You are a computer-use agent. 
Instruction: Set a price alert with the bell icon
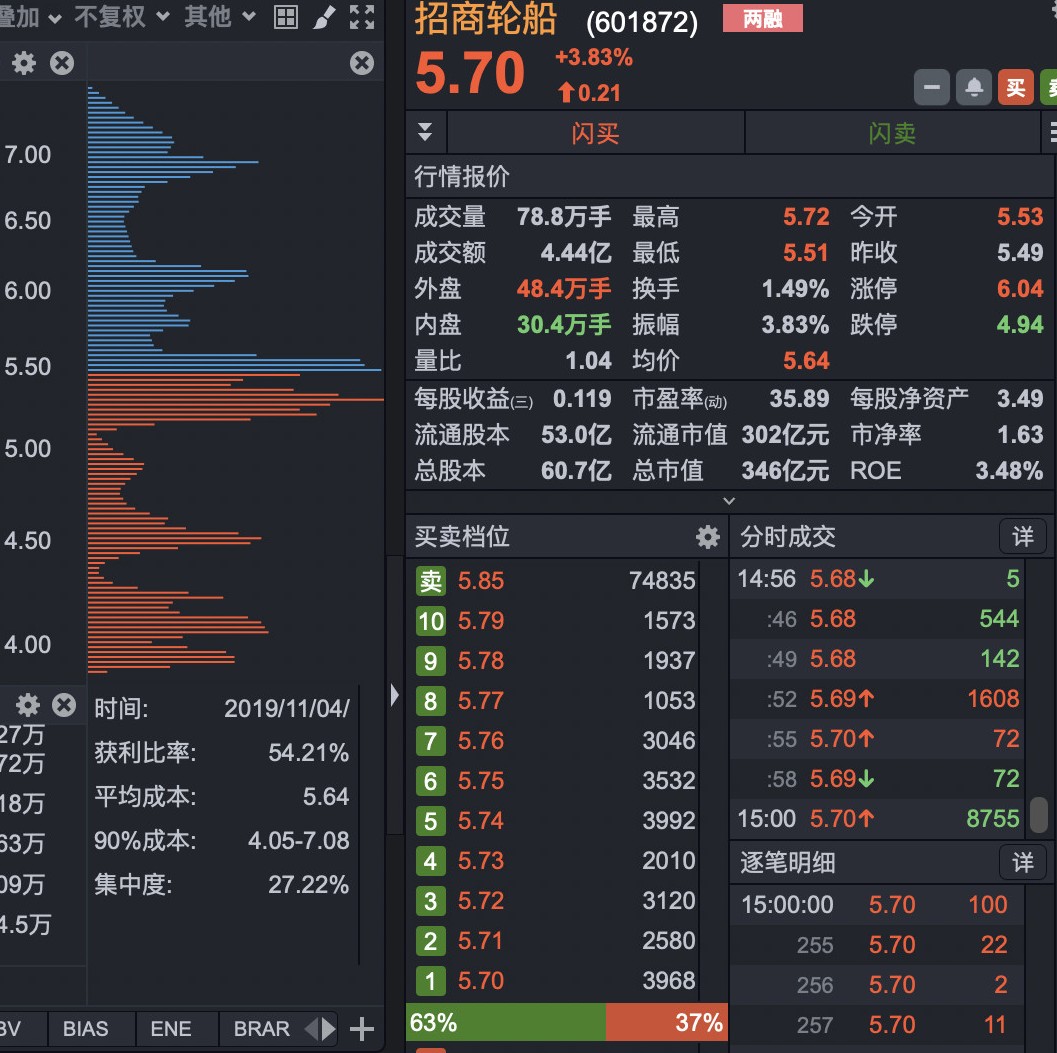click(974, 88)
